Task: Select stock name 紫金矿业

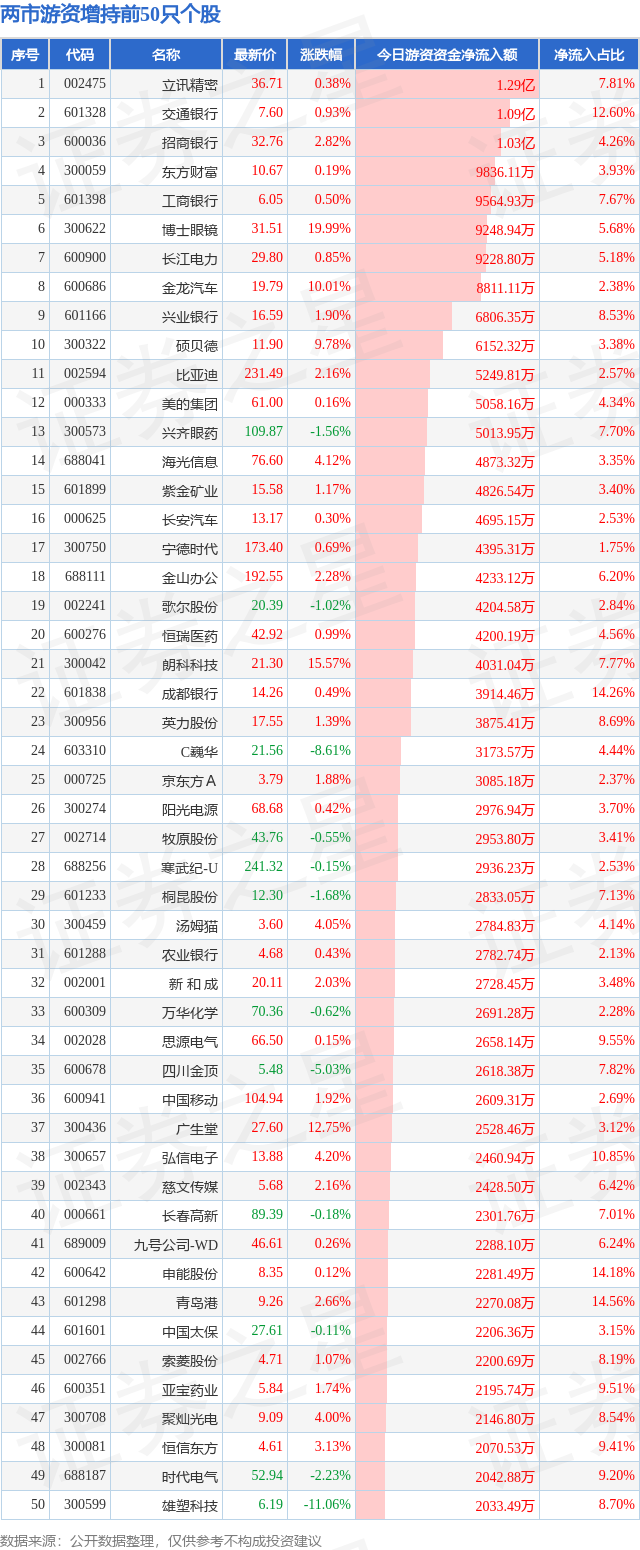Action: click(190, 490)
